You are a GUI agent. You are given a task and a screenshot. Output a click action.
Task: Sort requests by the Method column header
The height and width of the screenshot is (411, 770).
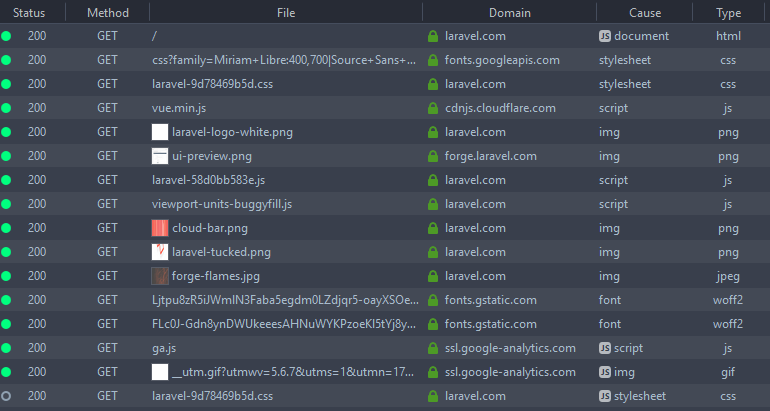108,13
